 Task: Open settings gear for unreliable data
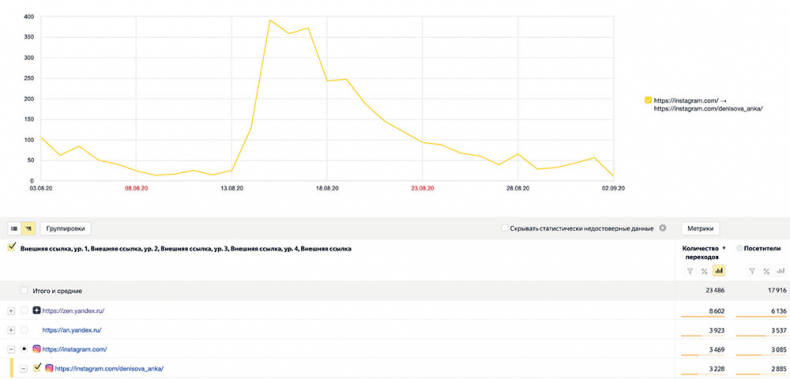pyautogui.click(x=663, y=228)
